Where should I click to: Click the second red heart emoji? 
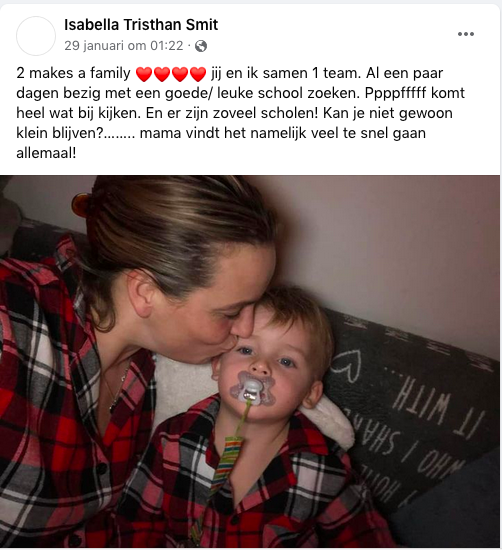[162, 74]
